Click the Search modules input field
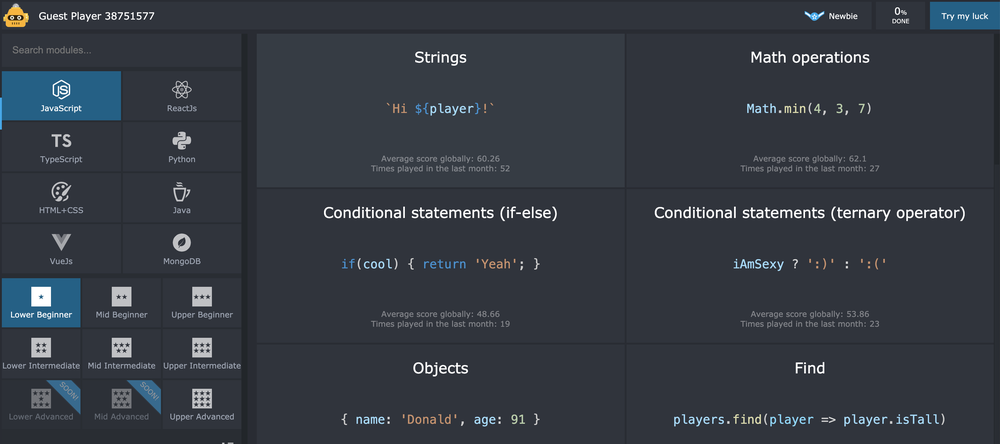 [120, 50]
